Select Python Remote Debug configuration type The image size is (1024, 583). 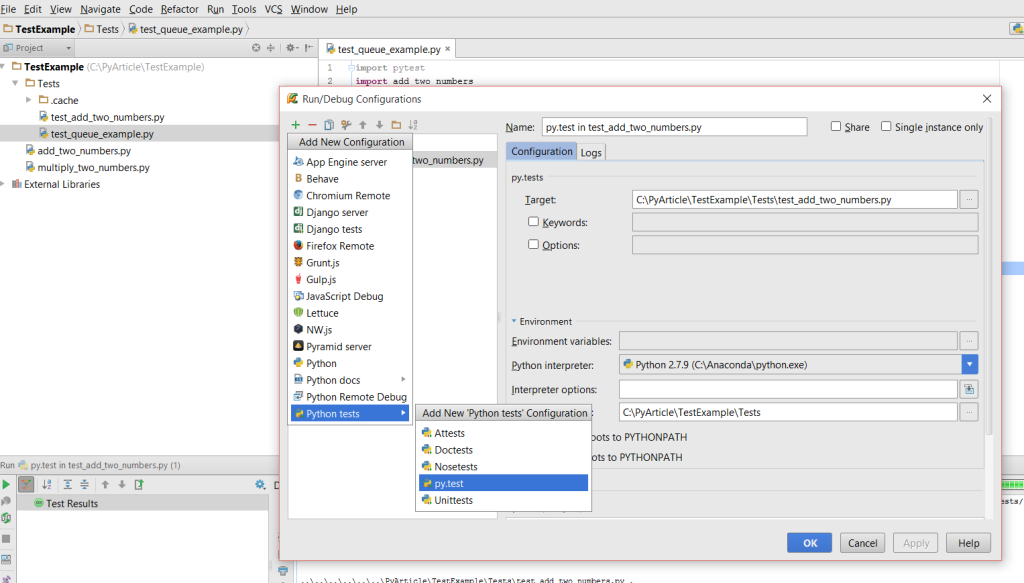point(350,397)
